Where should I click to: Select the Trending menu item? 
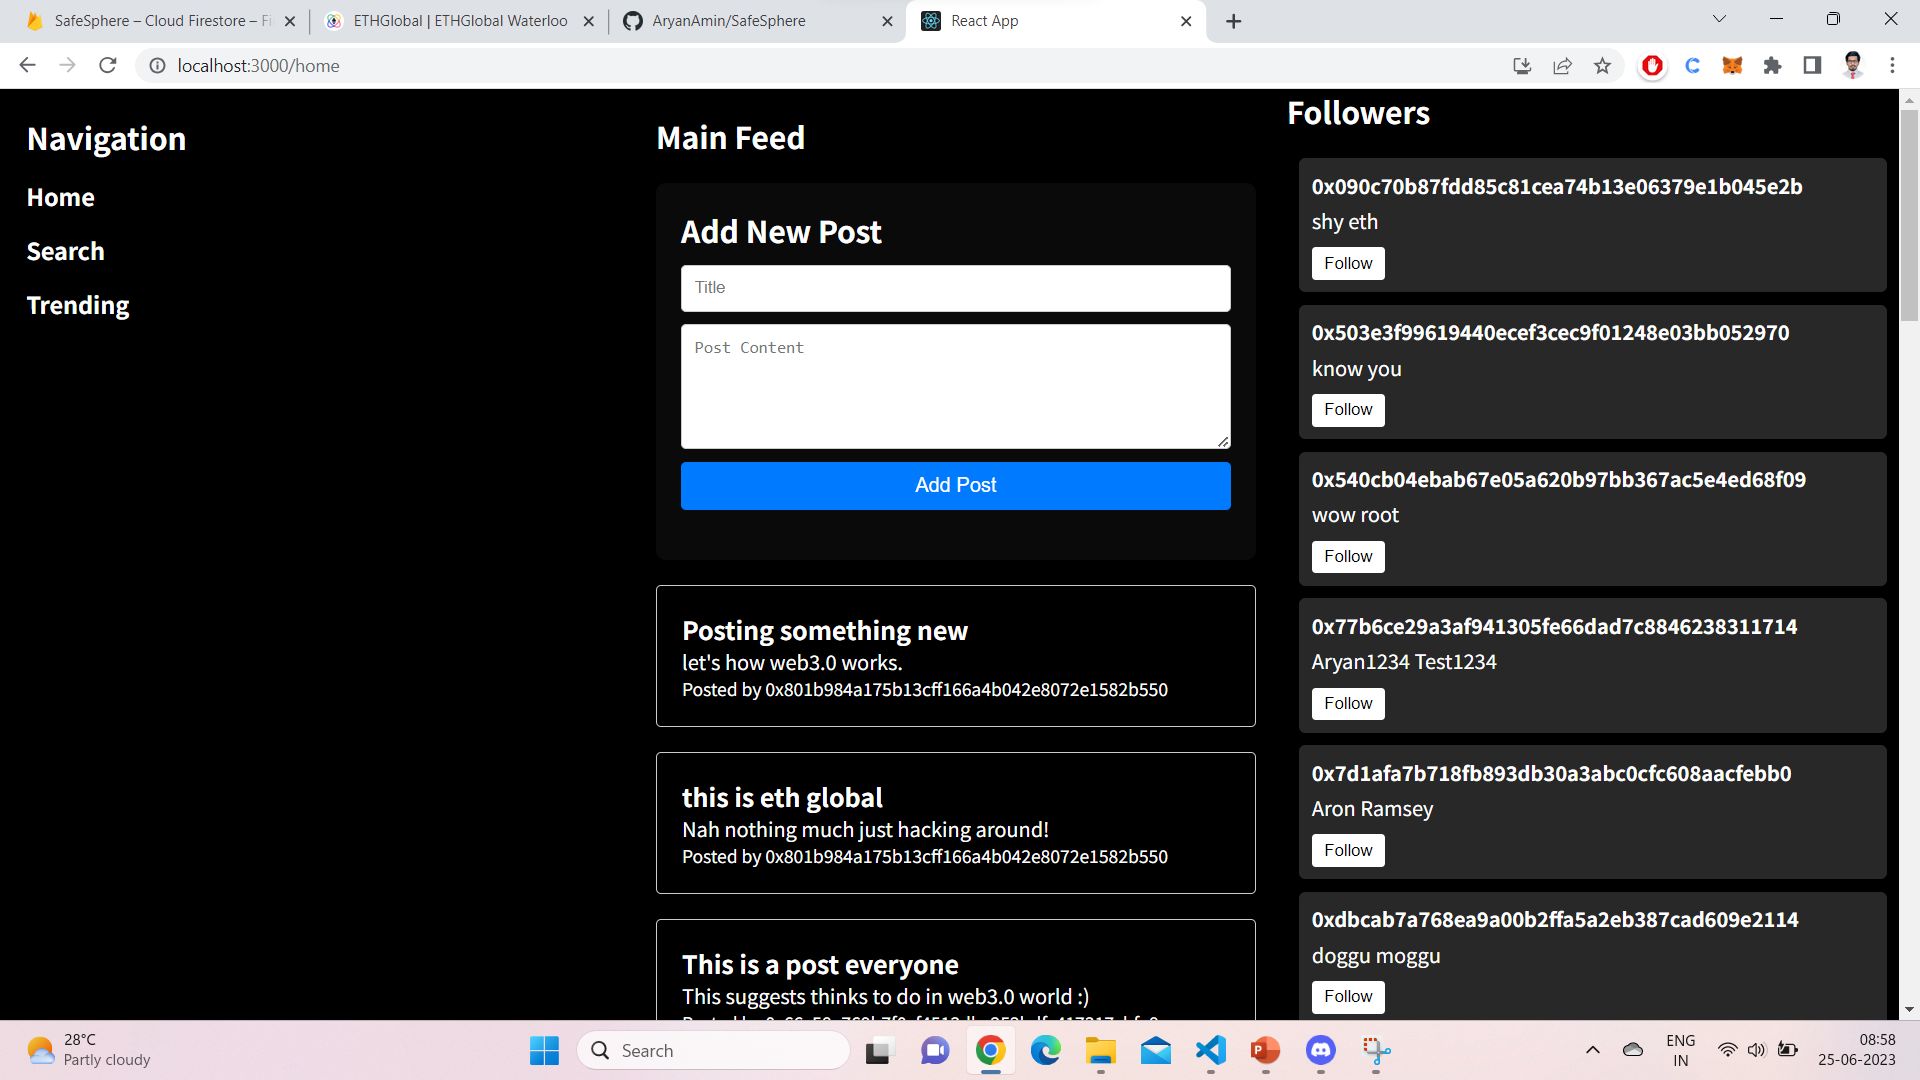78,305
